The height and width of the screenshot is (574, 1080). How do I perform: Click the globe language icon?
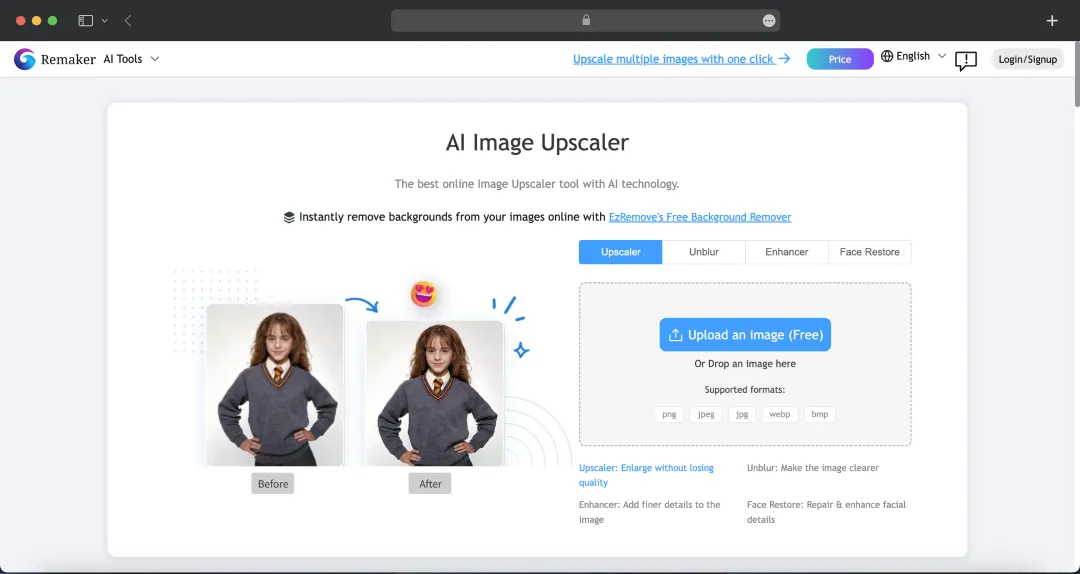(x=887, y=56)
